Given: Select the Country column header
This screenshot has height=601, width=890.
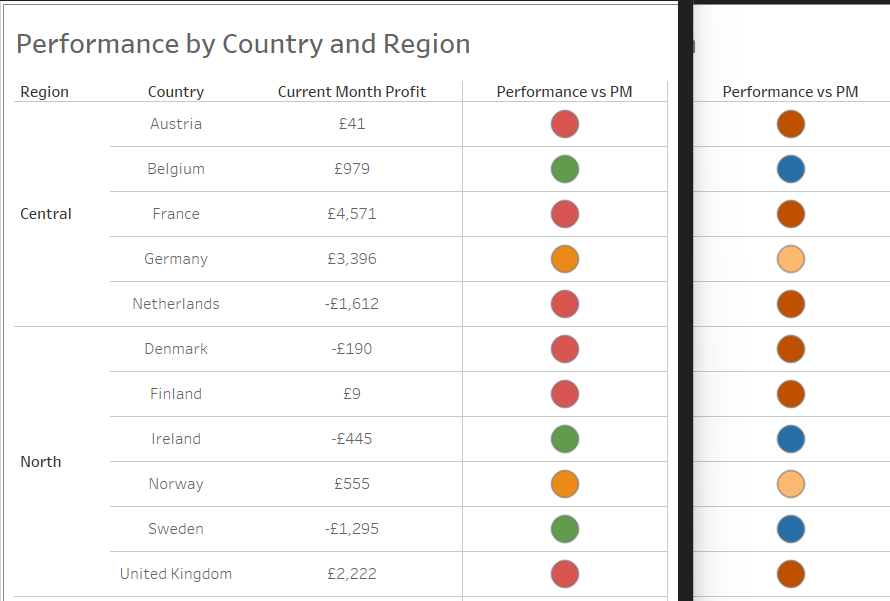Looking at the screenshot, I should pyautogui.click(x=176, y=92).
